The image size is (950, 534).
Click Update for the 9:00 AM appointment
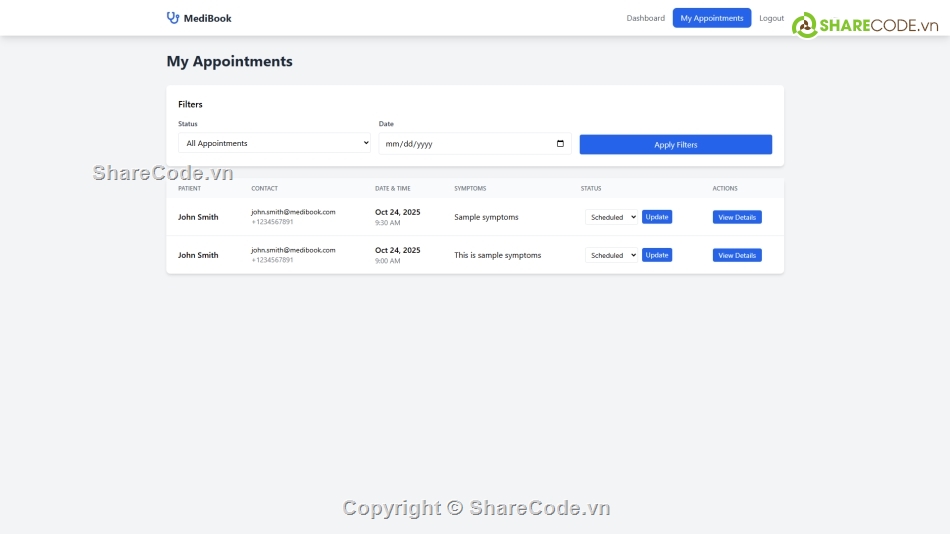pyautogui.click(x=656, y=255)
